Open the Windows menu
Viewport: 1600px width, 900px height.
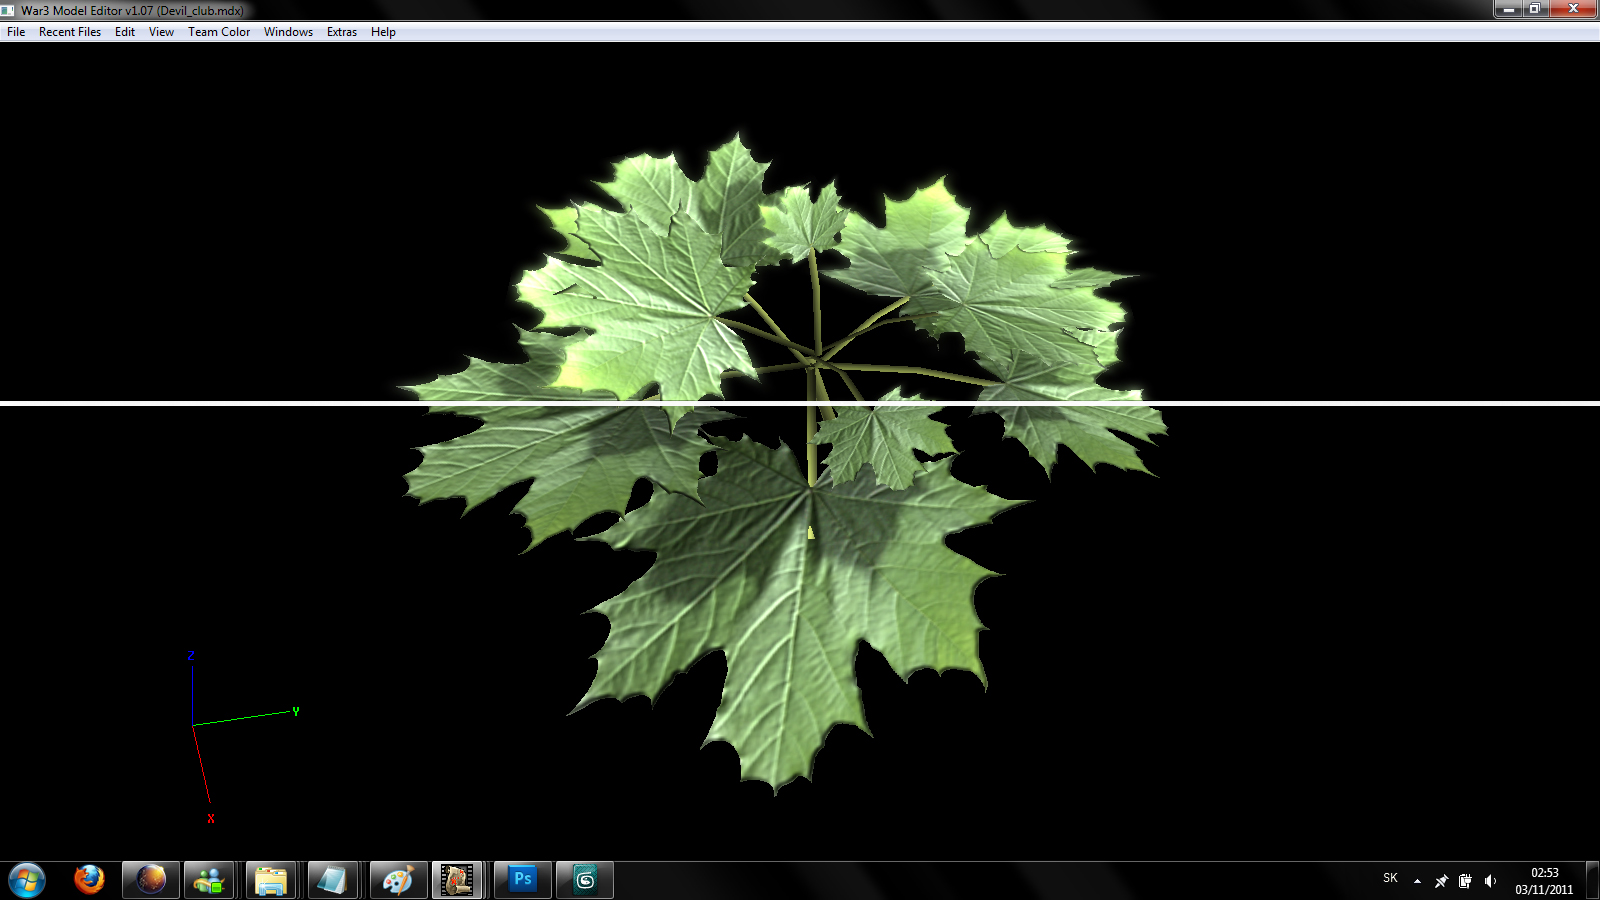[288, 32]
